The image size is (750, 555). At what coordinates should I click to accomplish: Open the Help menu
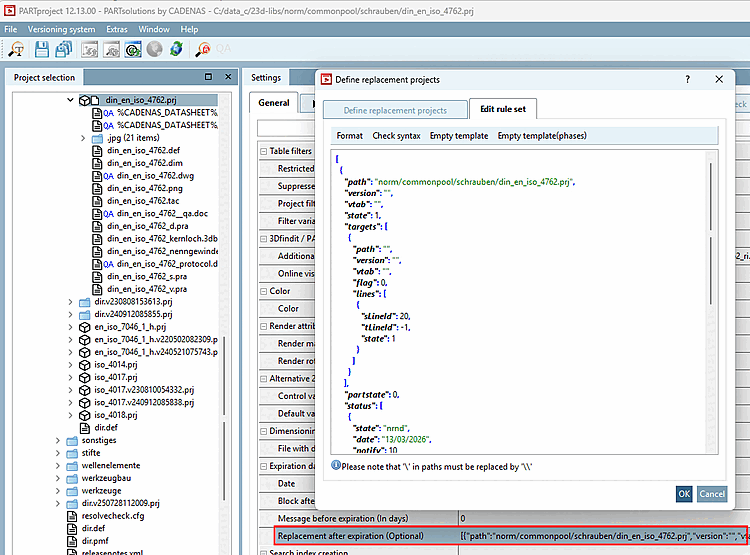pyautogui.click(x=189, y=29)
